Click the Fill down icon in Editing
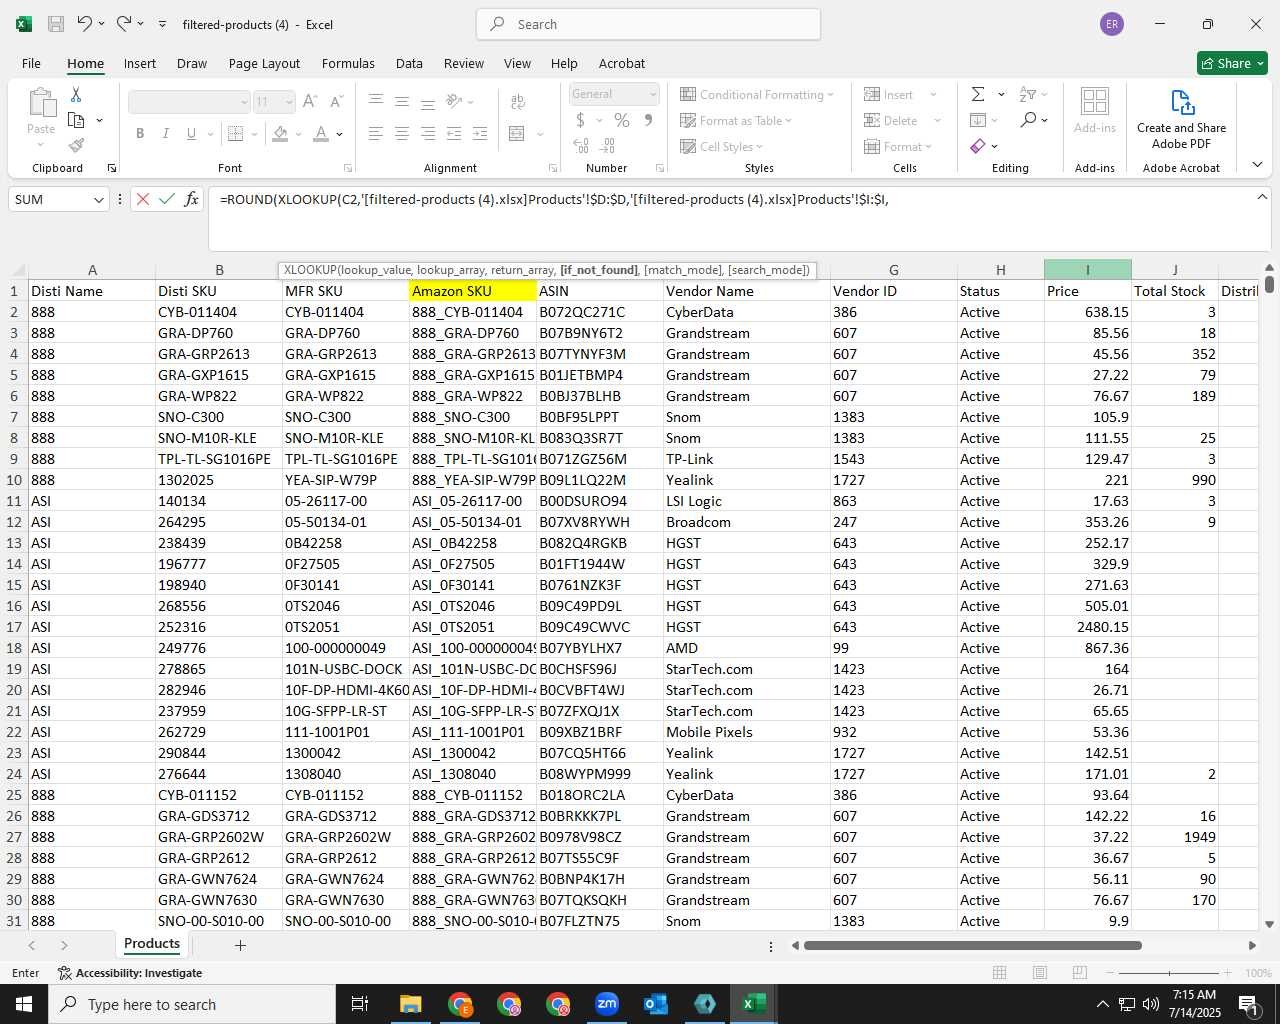1280x1024 pixels. [x=978, y=120]
